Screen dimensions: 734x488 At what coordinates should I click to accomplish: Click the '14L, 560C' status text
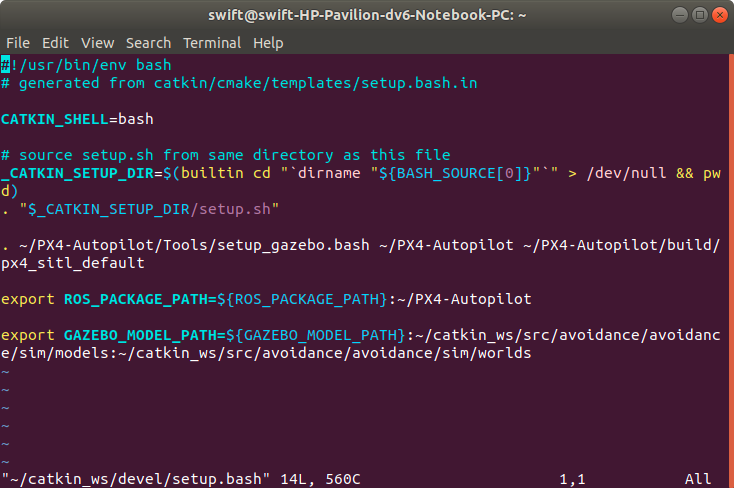pyautogui.click(x=320, y=479)
